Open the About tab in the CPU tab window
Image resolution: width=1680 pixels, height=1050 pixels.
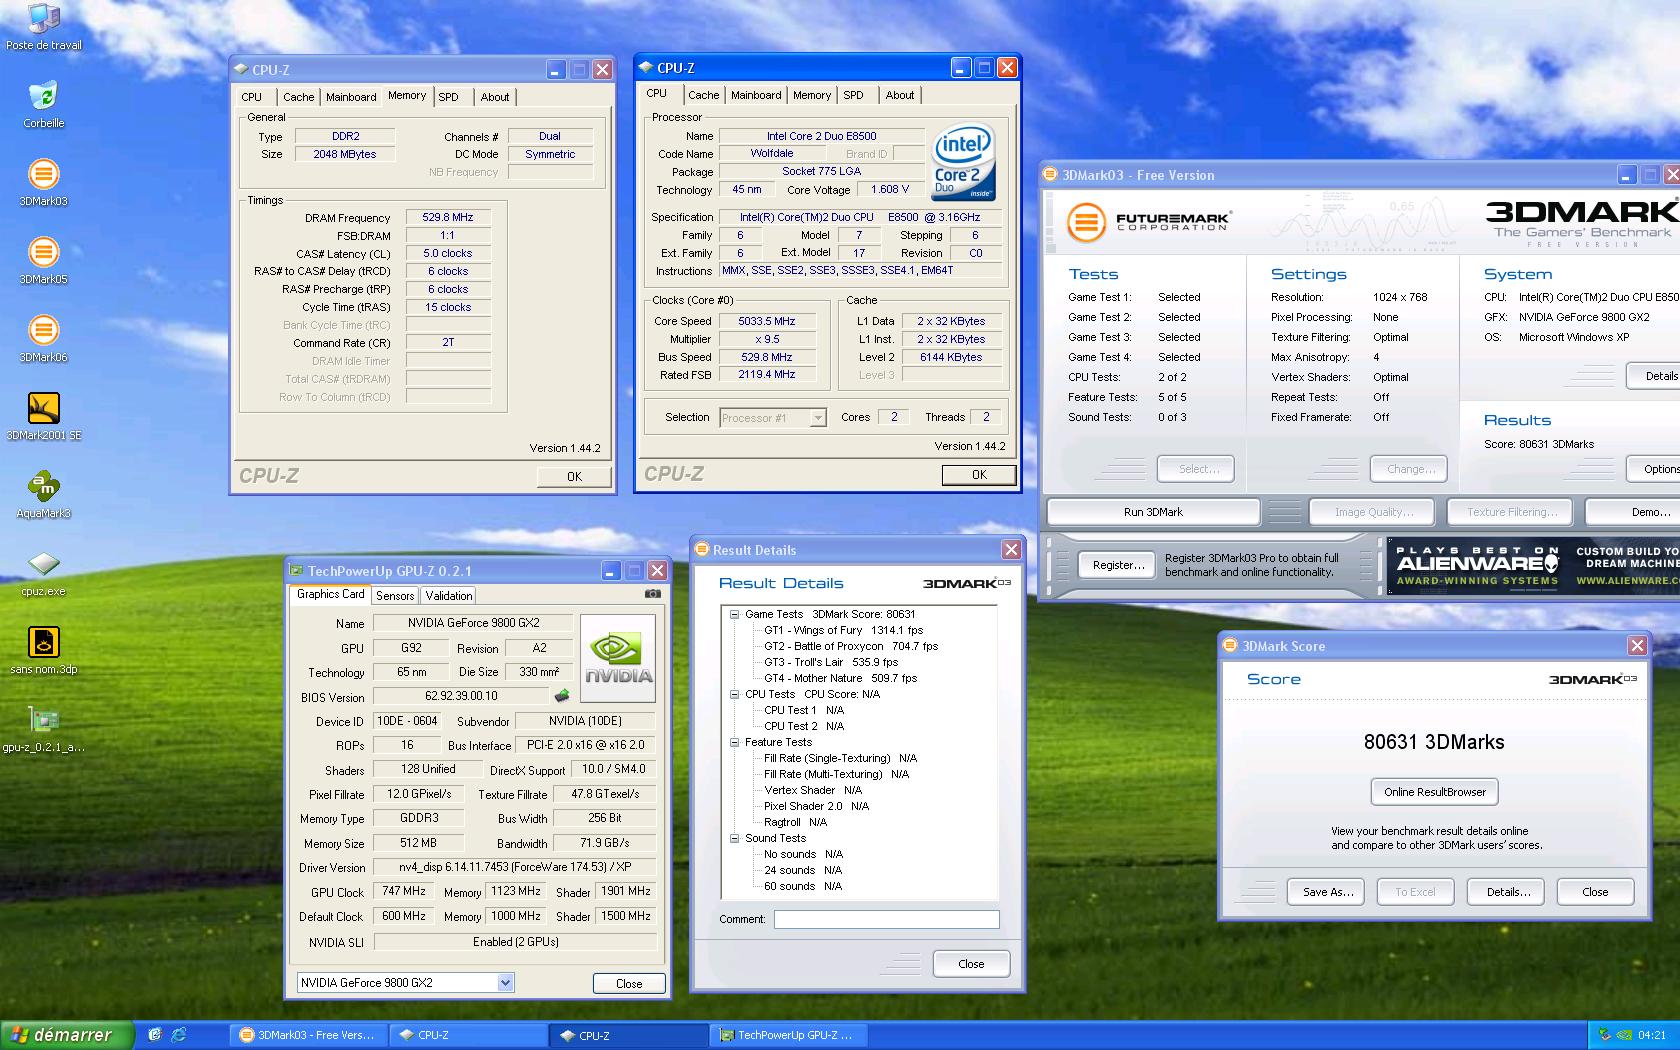(900, 95)
